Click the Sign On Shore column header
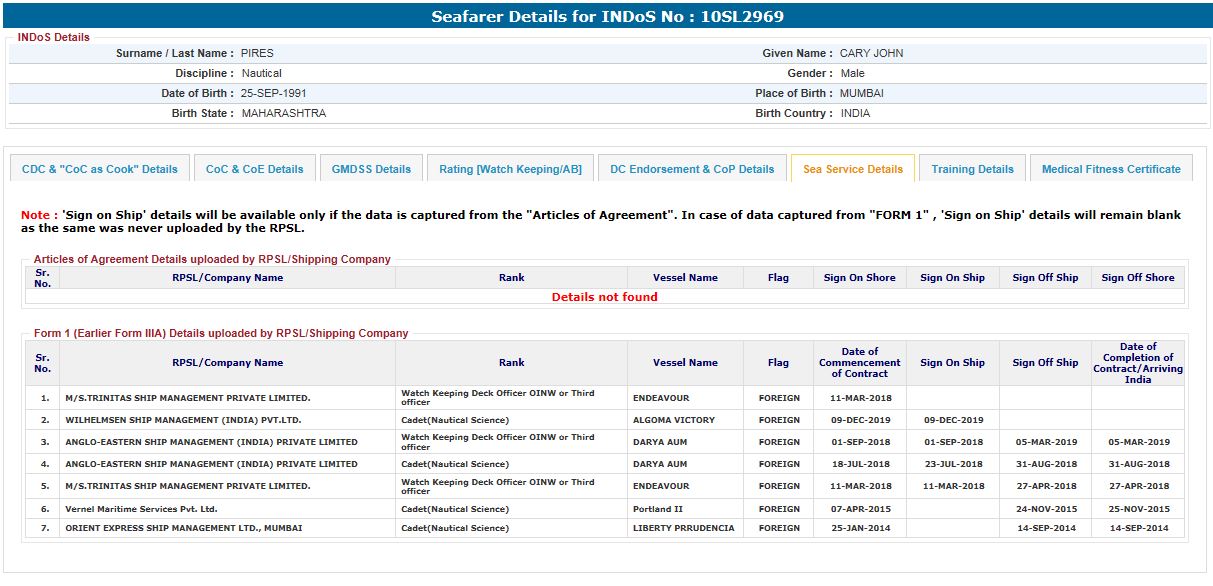The image size is (1213, 586). 859,278
